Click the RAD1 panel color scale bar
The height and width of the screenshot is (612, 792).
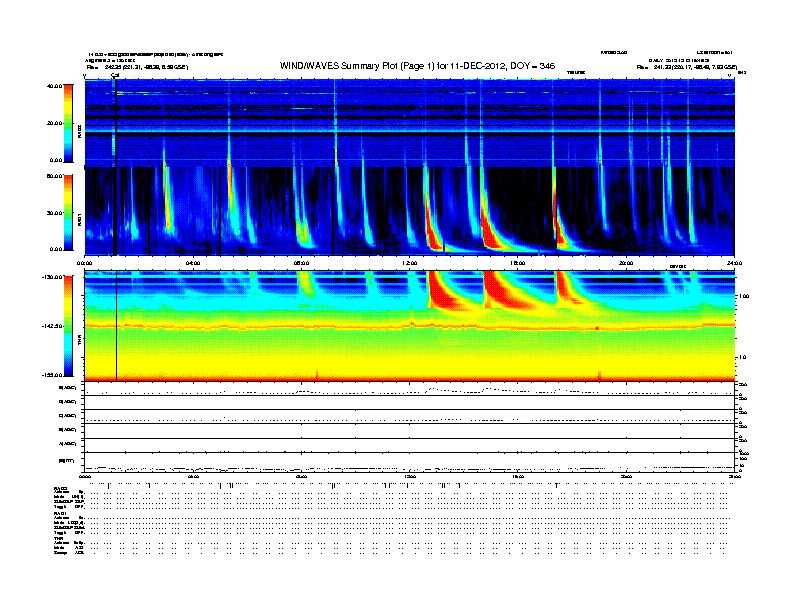(x=68, y=213)
